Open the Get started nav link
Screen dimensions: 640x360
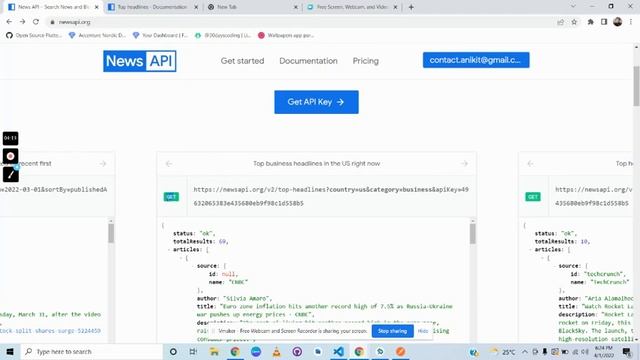click(x=242, y=61)
